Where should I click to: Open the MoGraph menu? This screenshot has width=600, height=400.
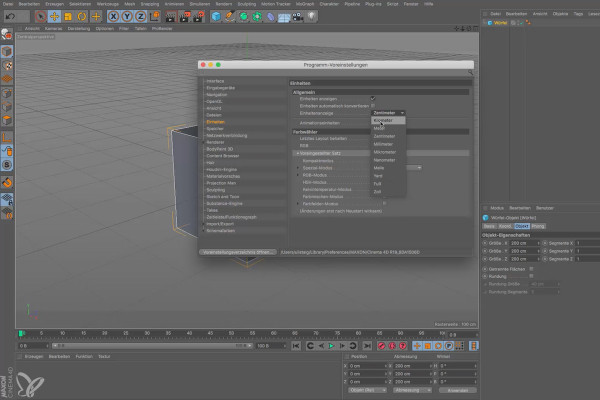pos(305,4)
